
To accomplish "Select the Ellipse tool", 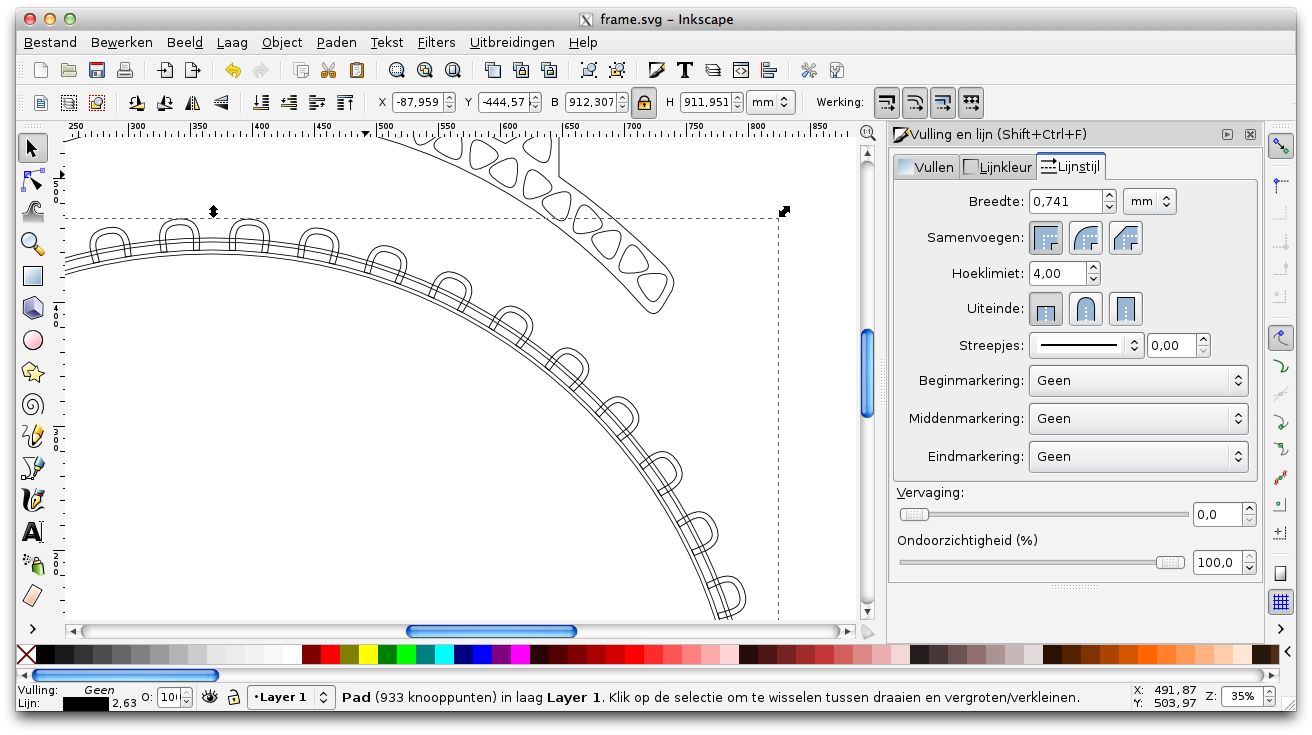I will [x=32, y=340].
